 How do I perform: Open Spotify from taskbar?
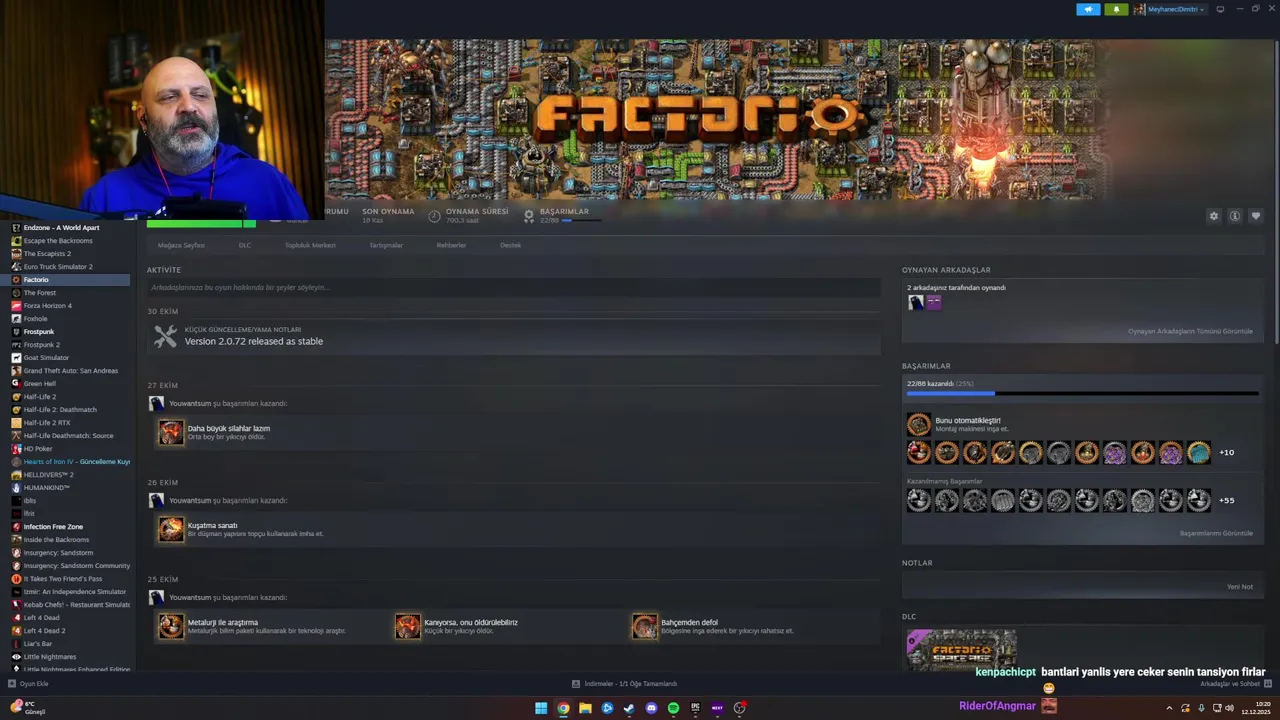[673, 708]
